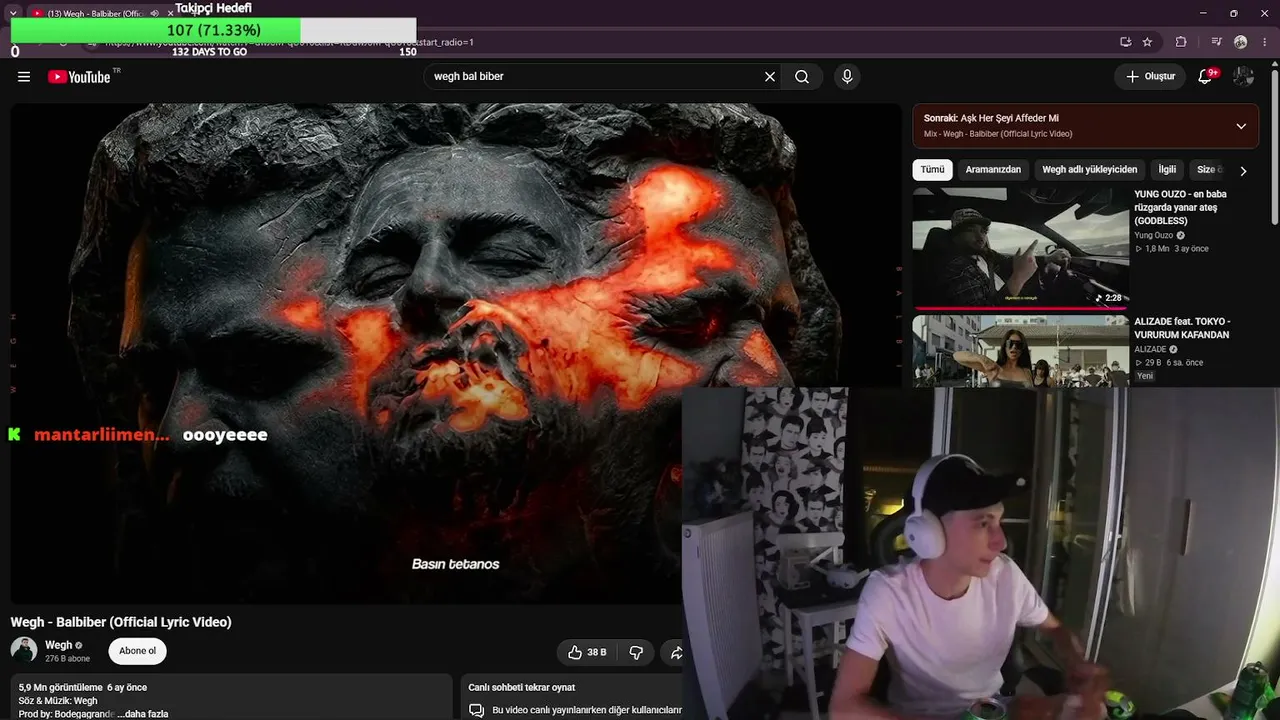1280x720 pixels.
Task: Open the ALIZADE feat. TOKYO video title
Action: click(1182, 328)
